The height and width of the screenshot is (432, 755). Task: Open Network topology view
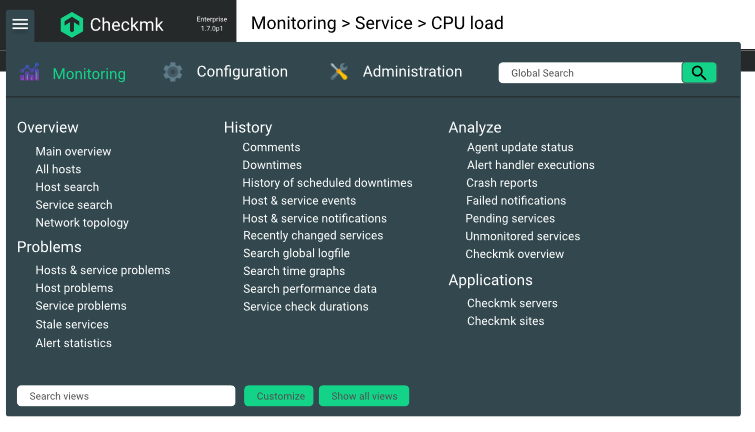[x=82, y=223]
